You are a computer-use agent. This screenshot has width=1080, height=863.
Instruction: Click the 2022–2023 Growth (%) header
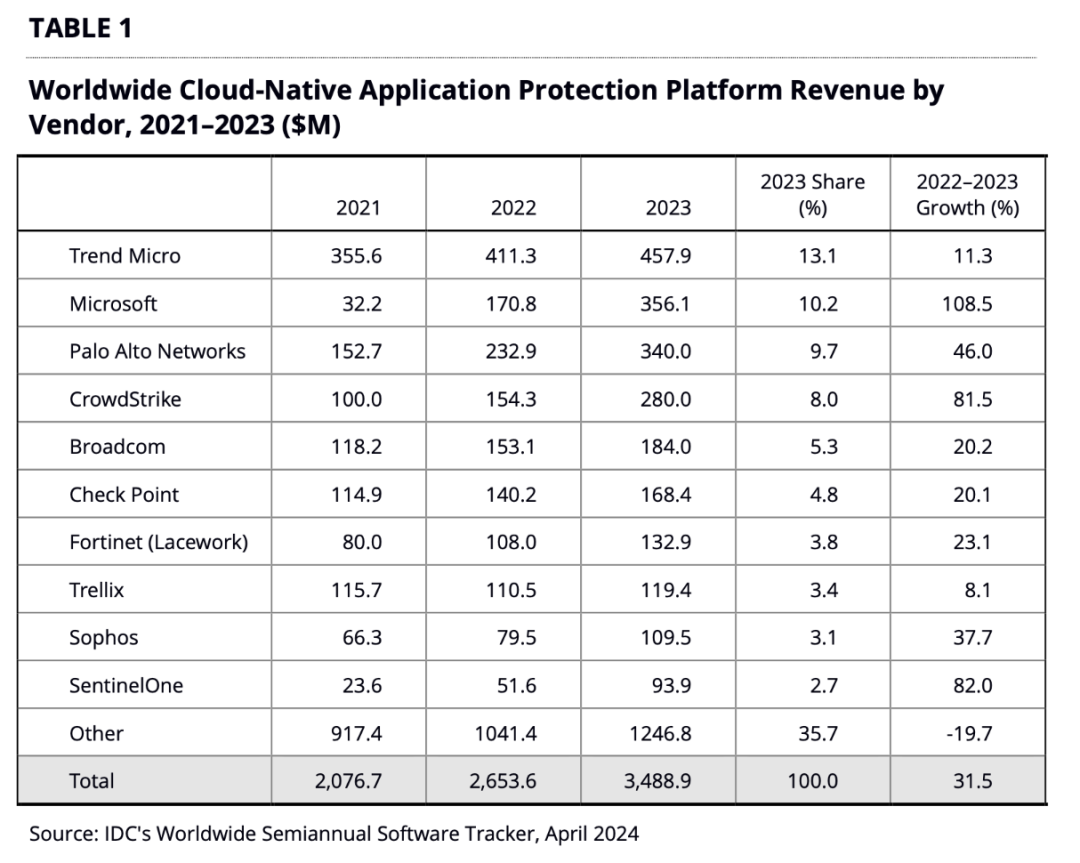coord(967,194)
